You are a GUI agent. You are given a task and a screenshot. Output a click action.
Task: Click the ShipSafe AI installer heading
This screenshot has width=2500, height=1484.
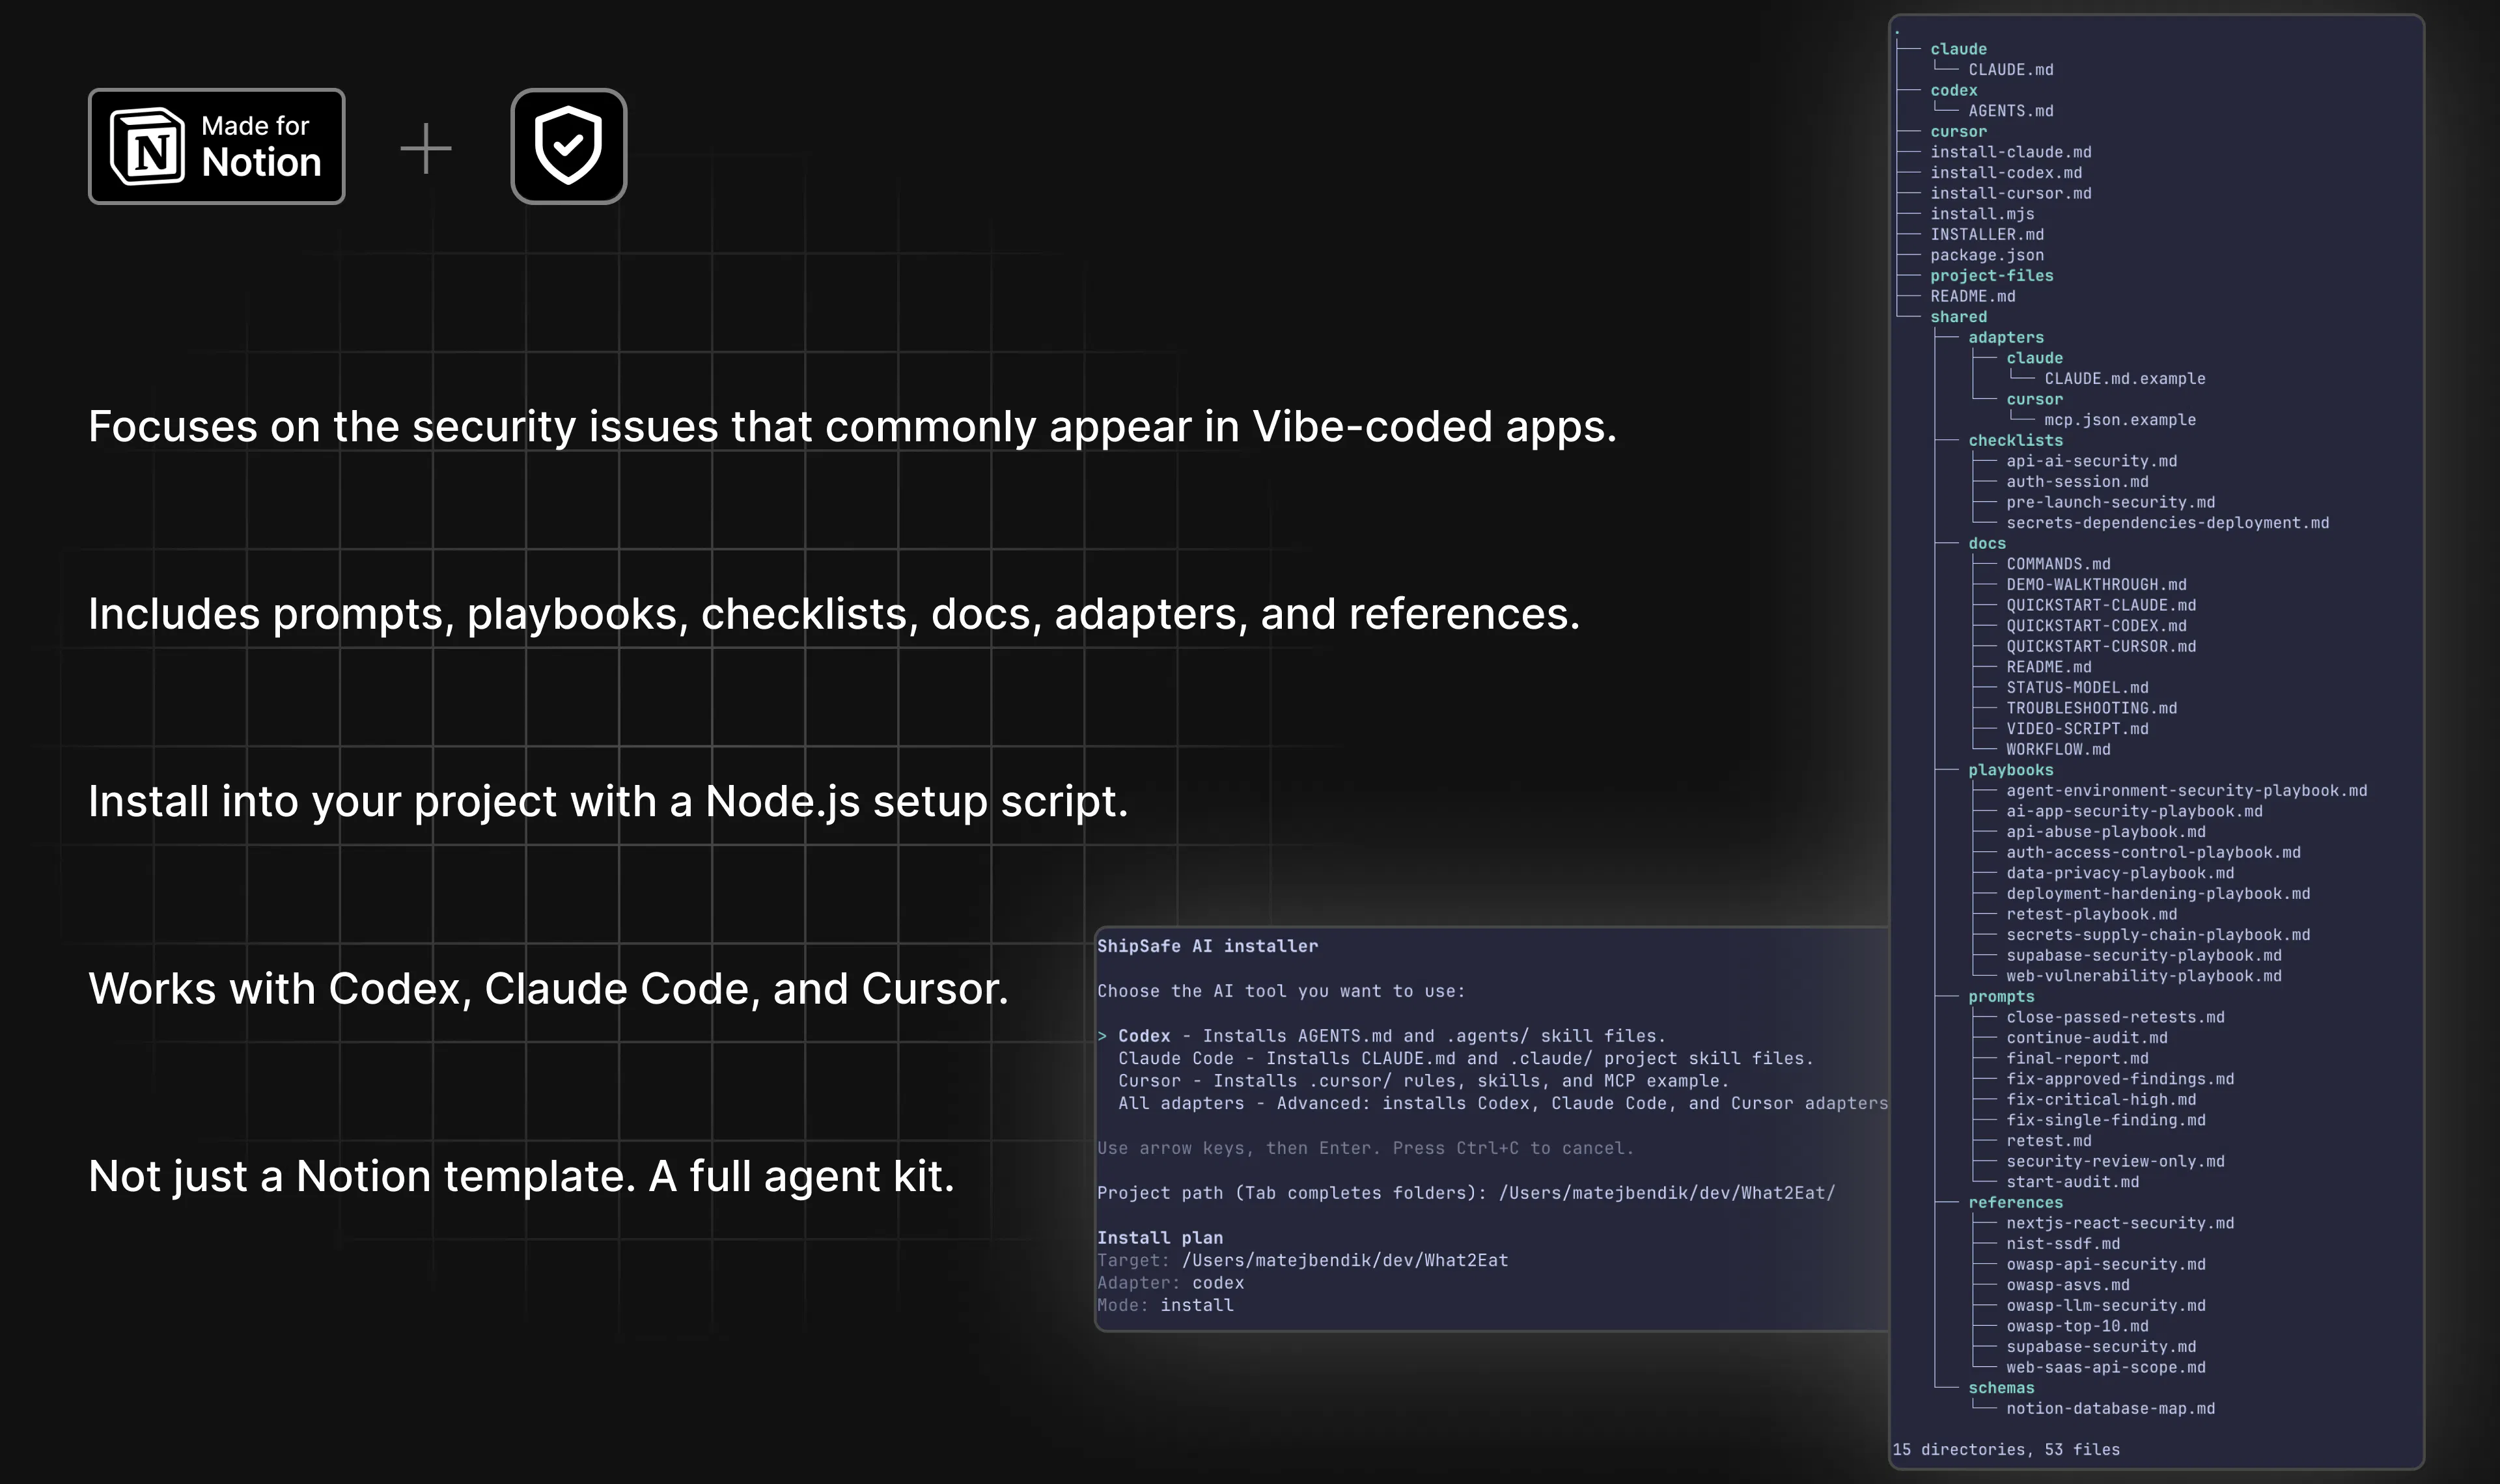[1208, 946]
